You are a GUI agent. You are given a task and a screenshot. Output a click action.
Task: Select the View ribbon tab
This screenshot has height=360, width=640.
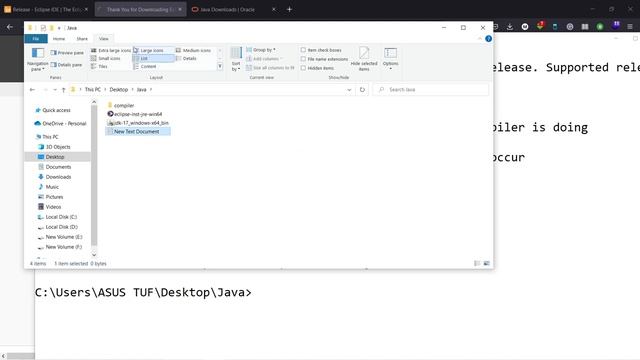click(x=104, y=39)
